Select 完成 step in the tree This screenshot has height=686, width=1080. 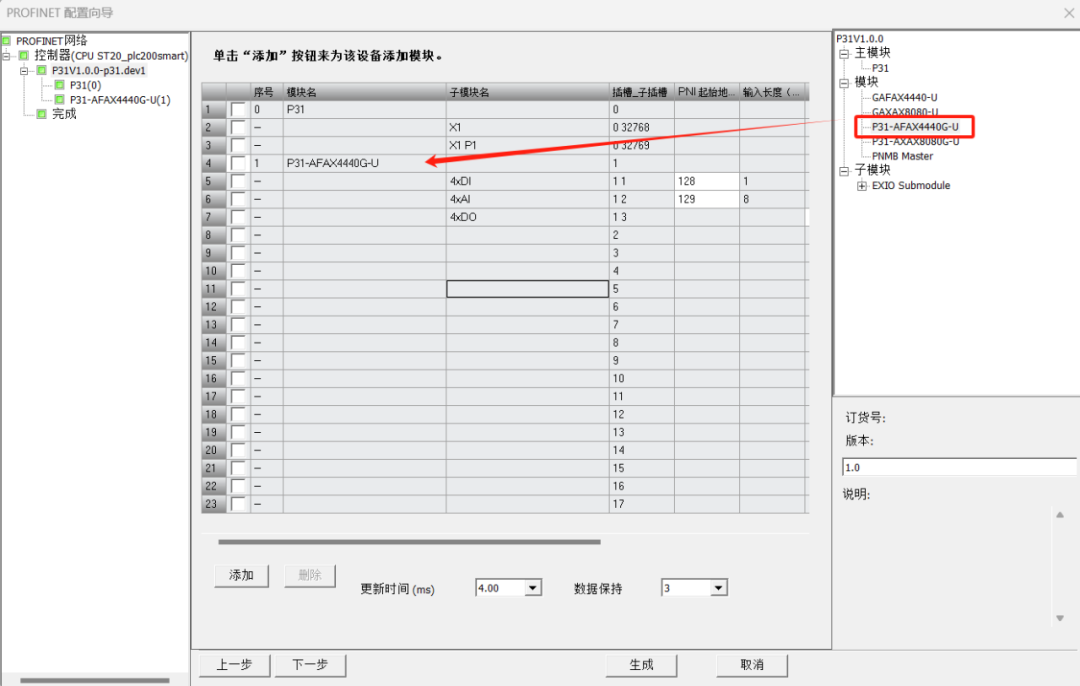(64, 114)
